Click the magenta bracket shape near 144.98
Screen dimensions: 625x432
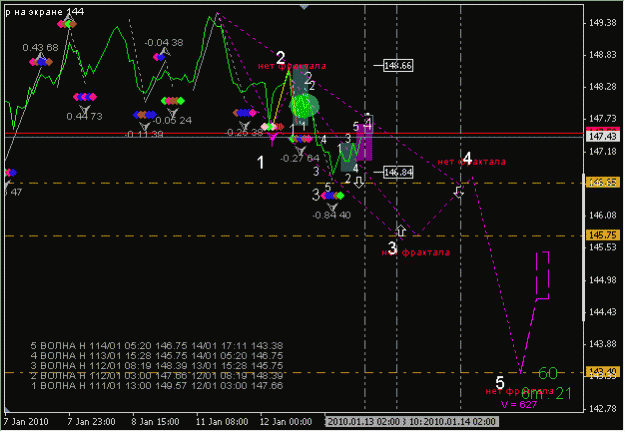click(543, 275)
